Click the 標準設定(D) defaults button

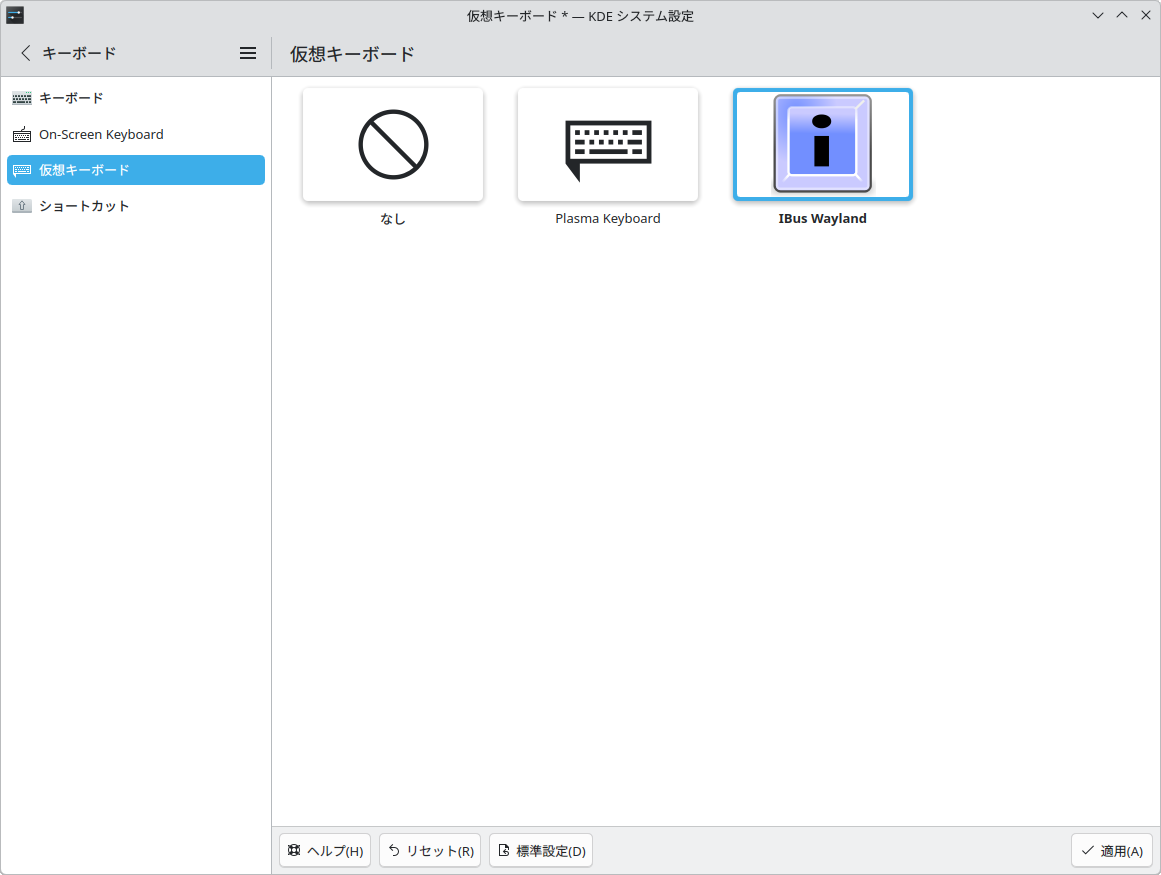(x=541, y=851)
